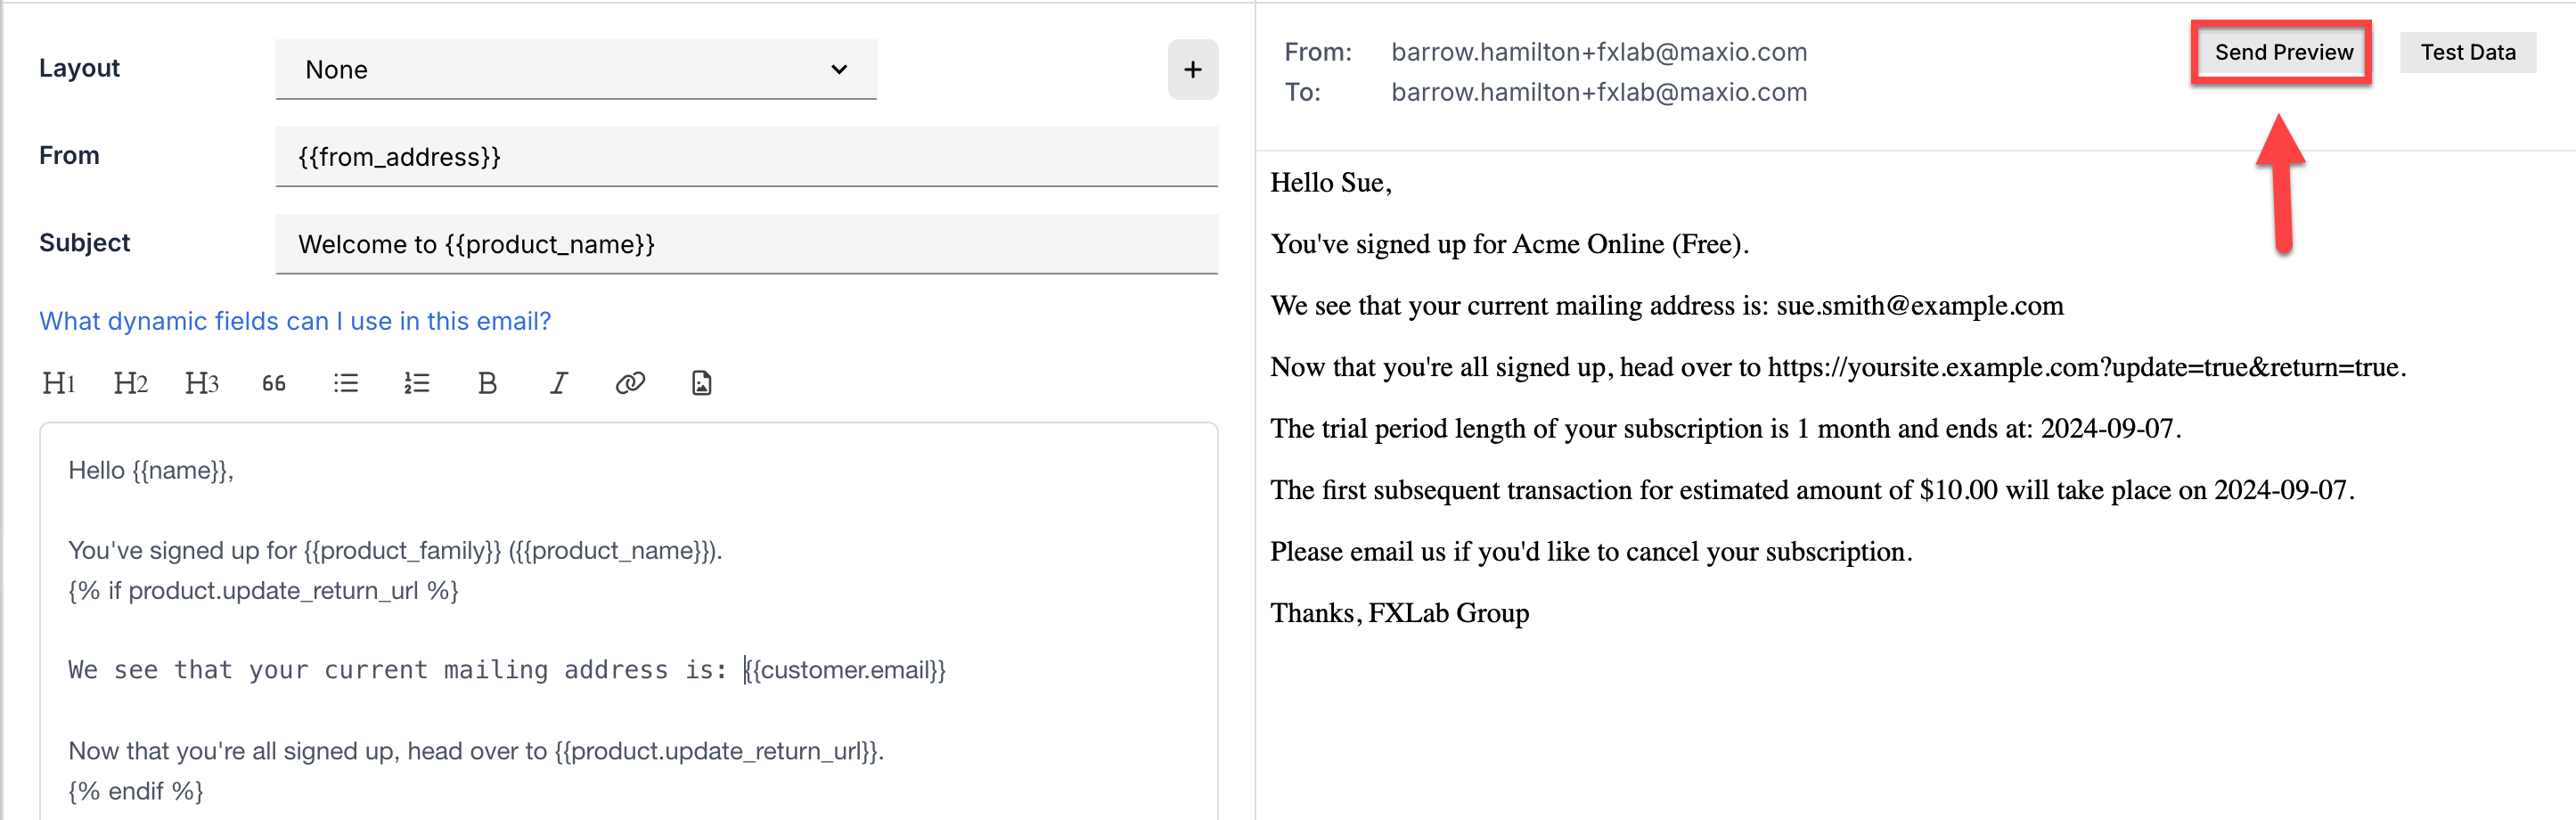This screenshot has width=2576, height=820.
Task: Click the {{customer.email}} text in editor
Action: pos(848,670)
